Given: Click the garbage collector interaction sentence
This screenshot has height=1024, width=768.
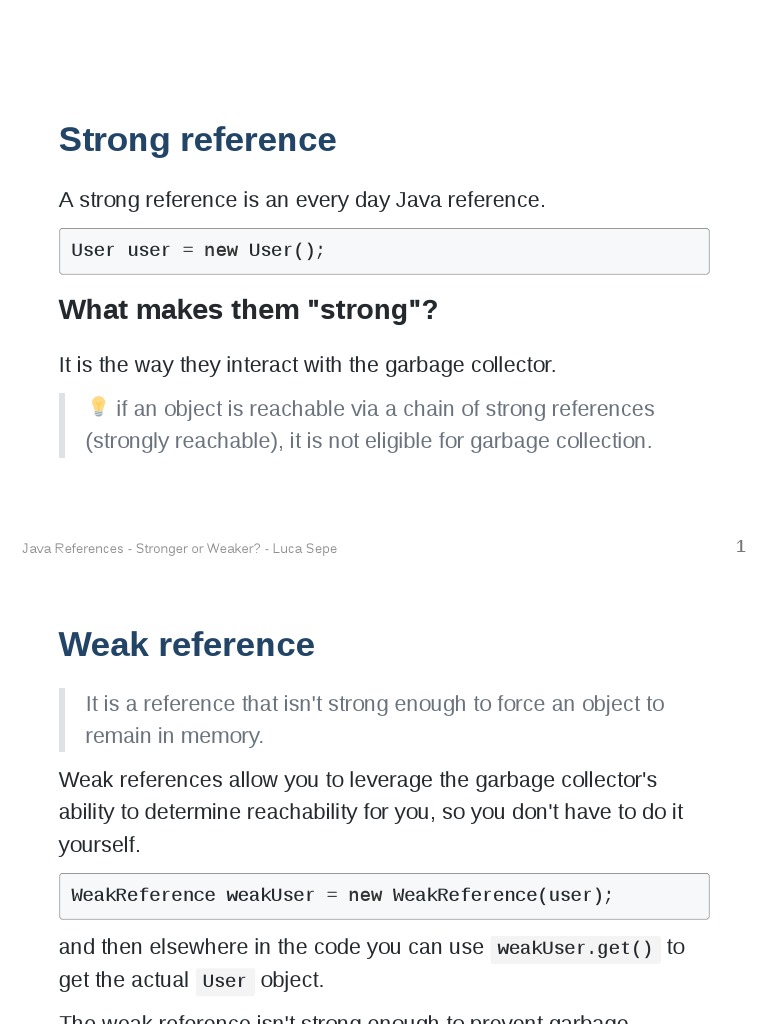Looking at the screenshot, I should [x=307, y=365].
